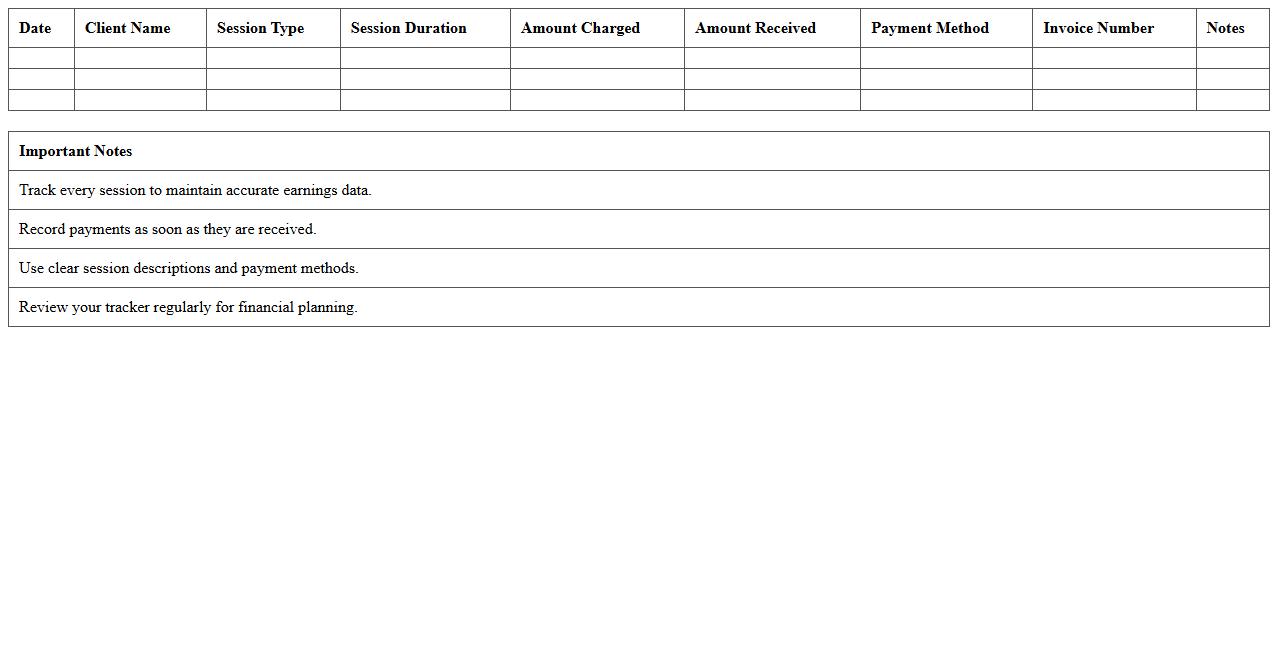Click the text about tracking every session
This screenshot has width=1278, height=650.
pyautogui.click(x=193, y=190)
